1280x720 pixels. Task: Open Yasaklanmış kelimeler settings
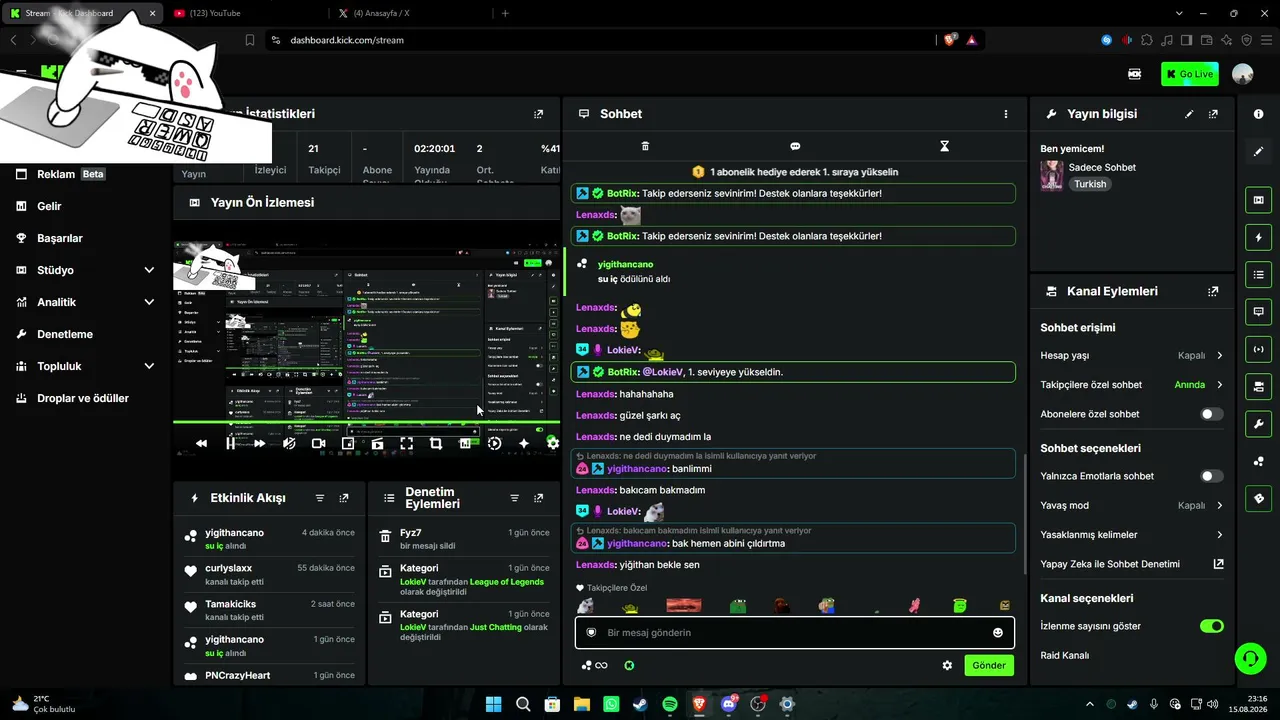pyautogui.click(x=1132, y=535)
